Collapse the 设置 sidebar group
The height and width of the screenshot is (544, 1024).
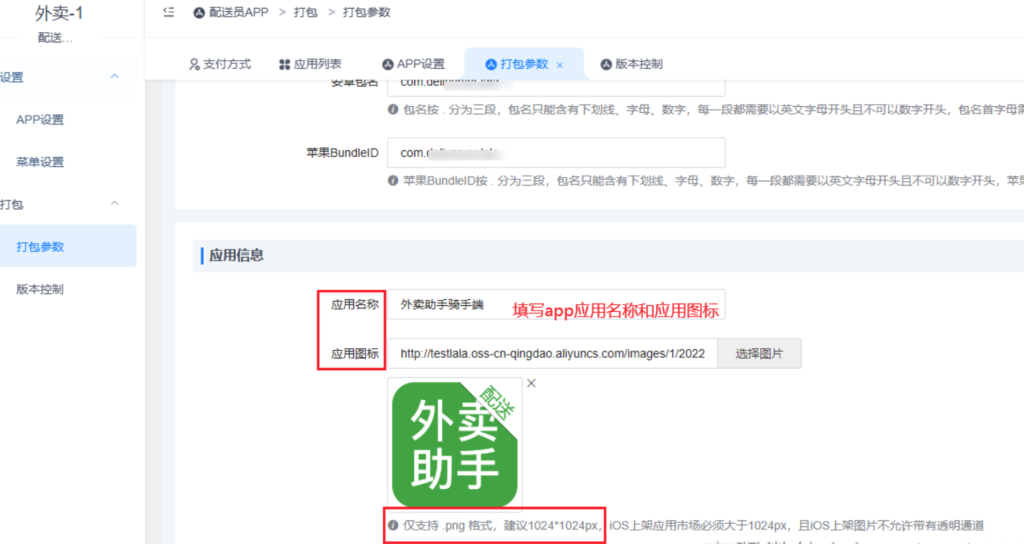tap(114, 77)
